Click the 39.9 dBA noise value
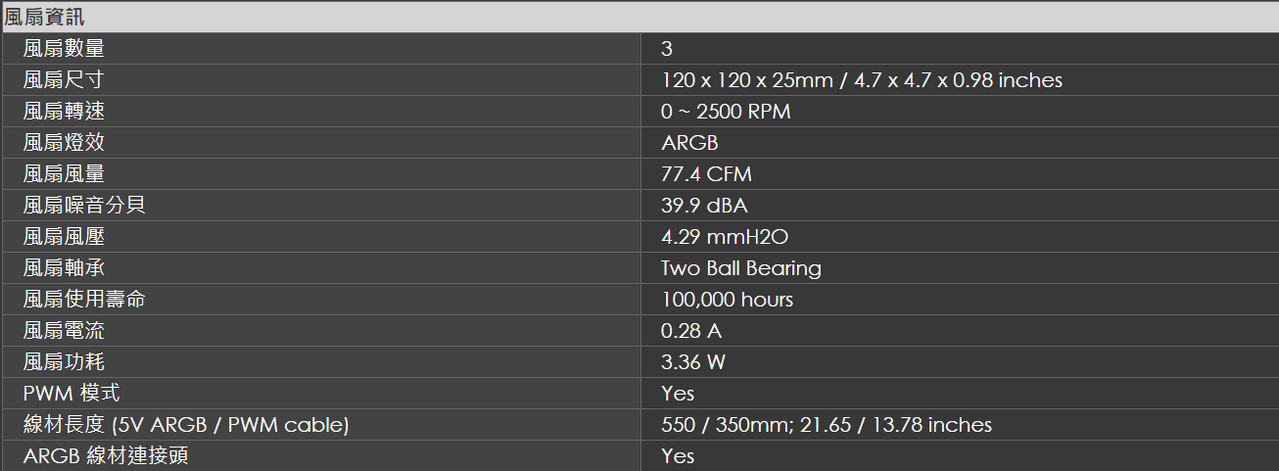The height and width of the screenshot is (471, 1279). coord(704,205)
